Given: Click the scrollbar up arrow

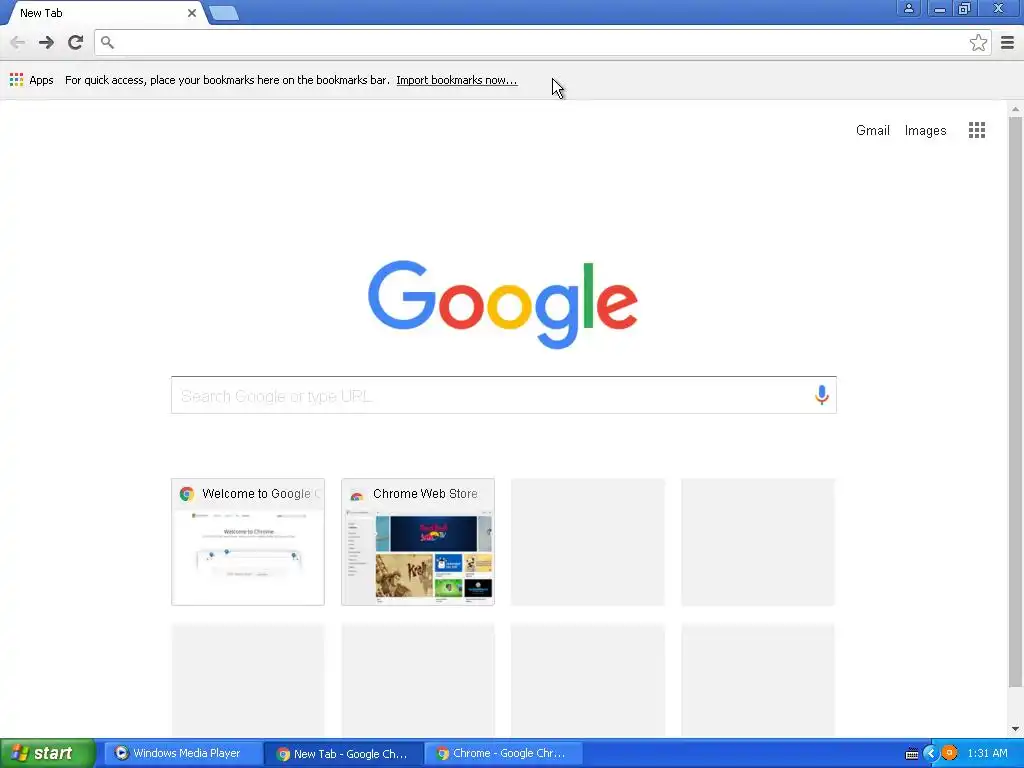Looking at the screenshot, I should click(x=1015, y=108).
